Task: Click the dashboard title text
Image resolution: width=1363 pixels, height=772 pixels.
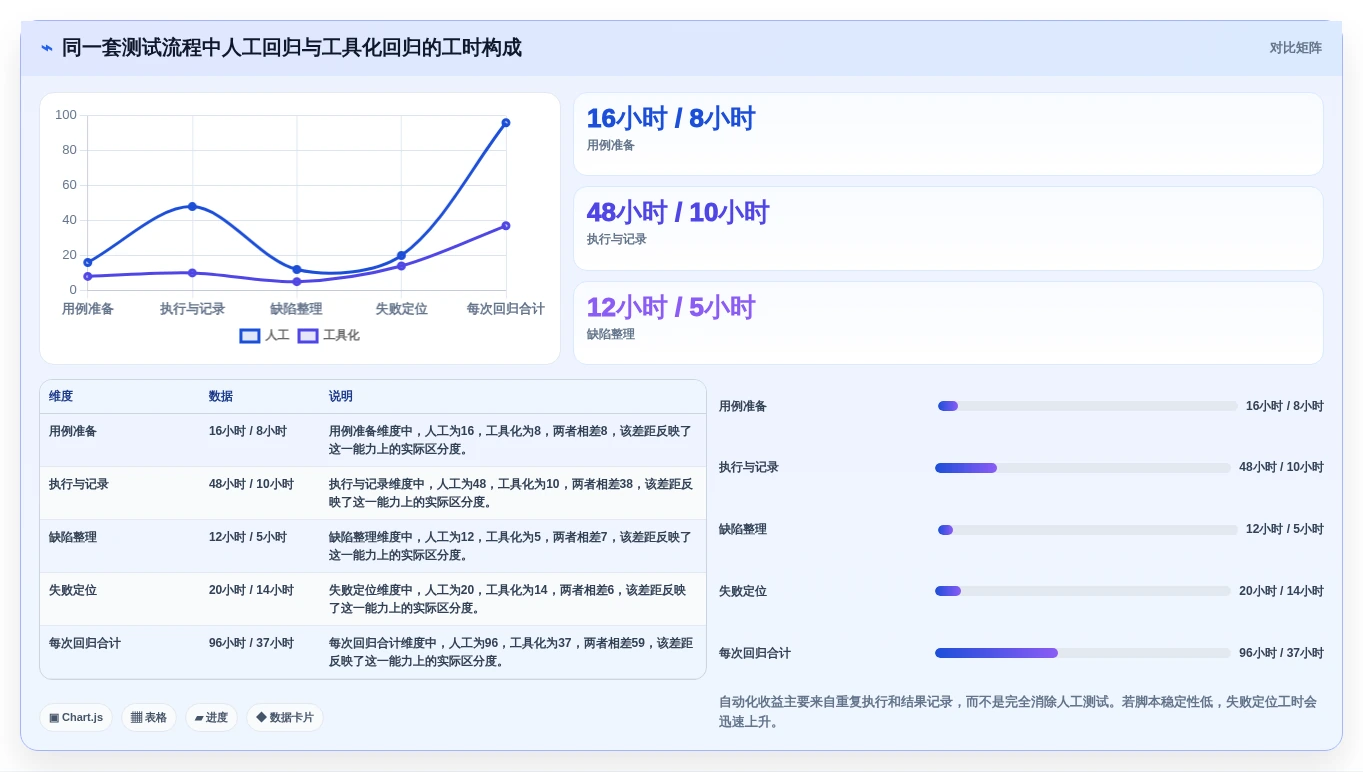Action: point(292,48)
